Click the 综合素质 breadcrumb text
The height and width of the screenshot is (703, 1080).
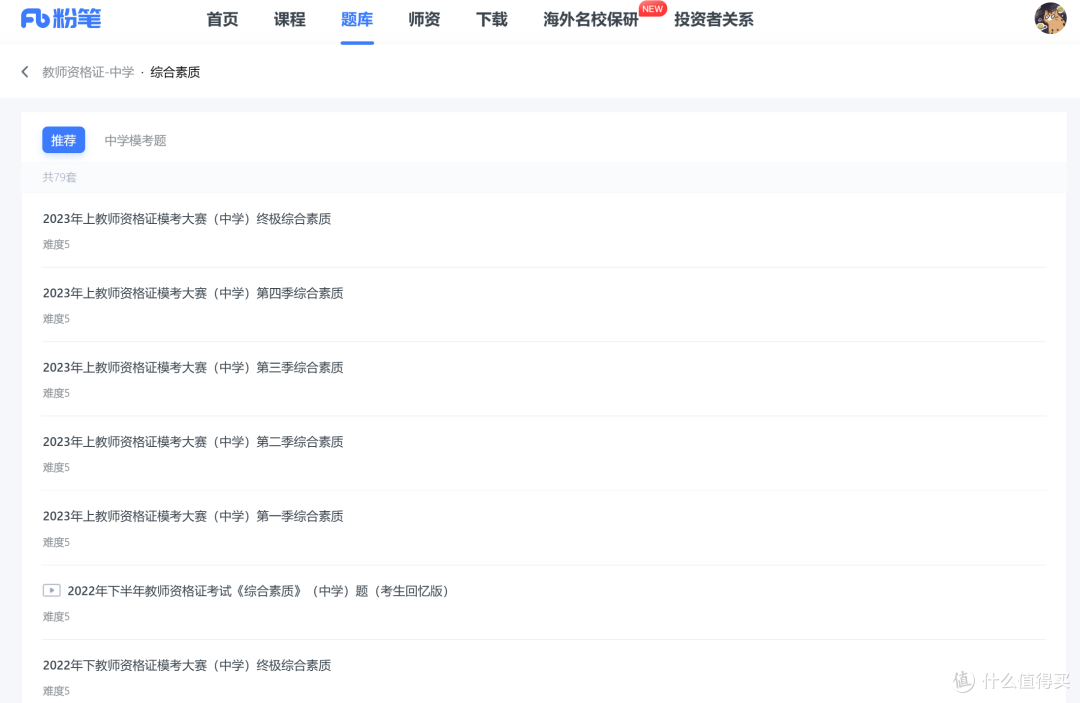[175, 72]
